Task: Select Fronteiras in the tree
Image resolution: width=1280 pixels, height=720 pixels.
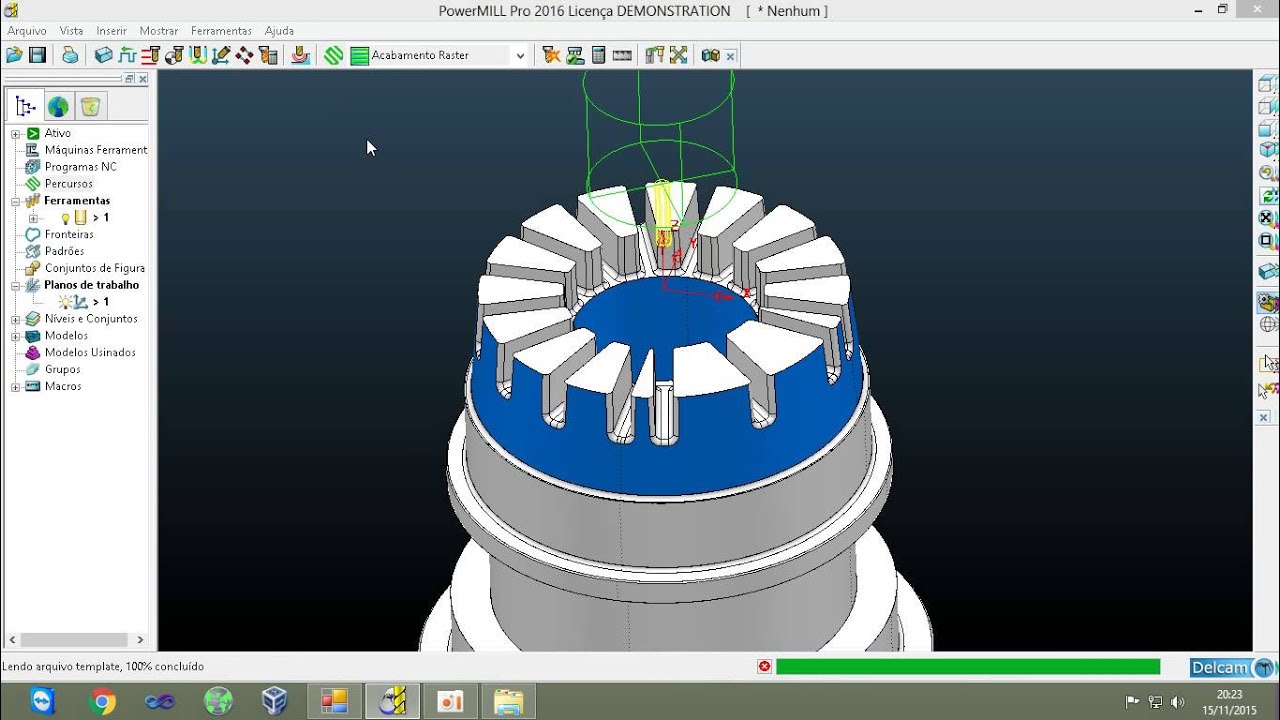Action: point(69,235)
